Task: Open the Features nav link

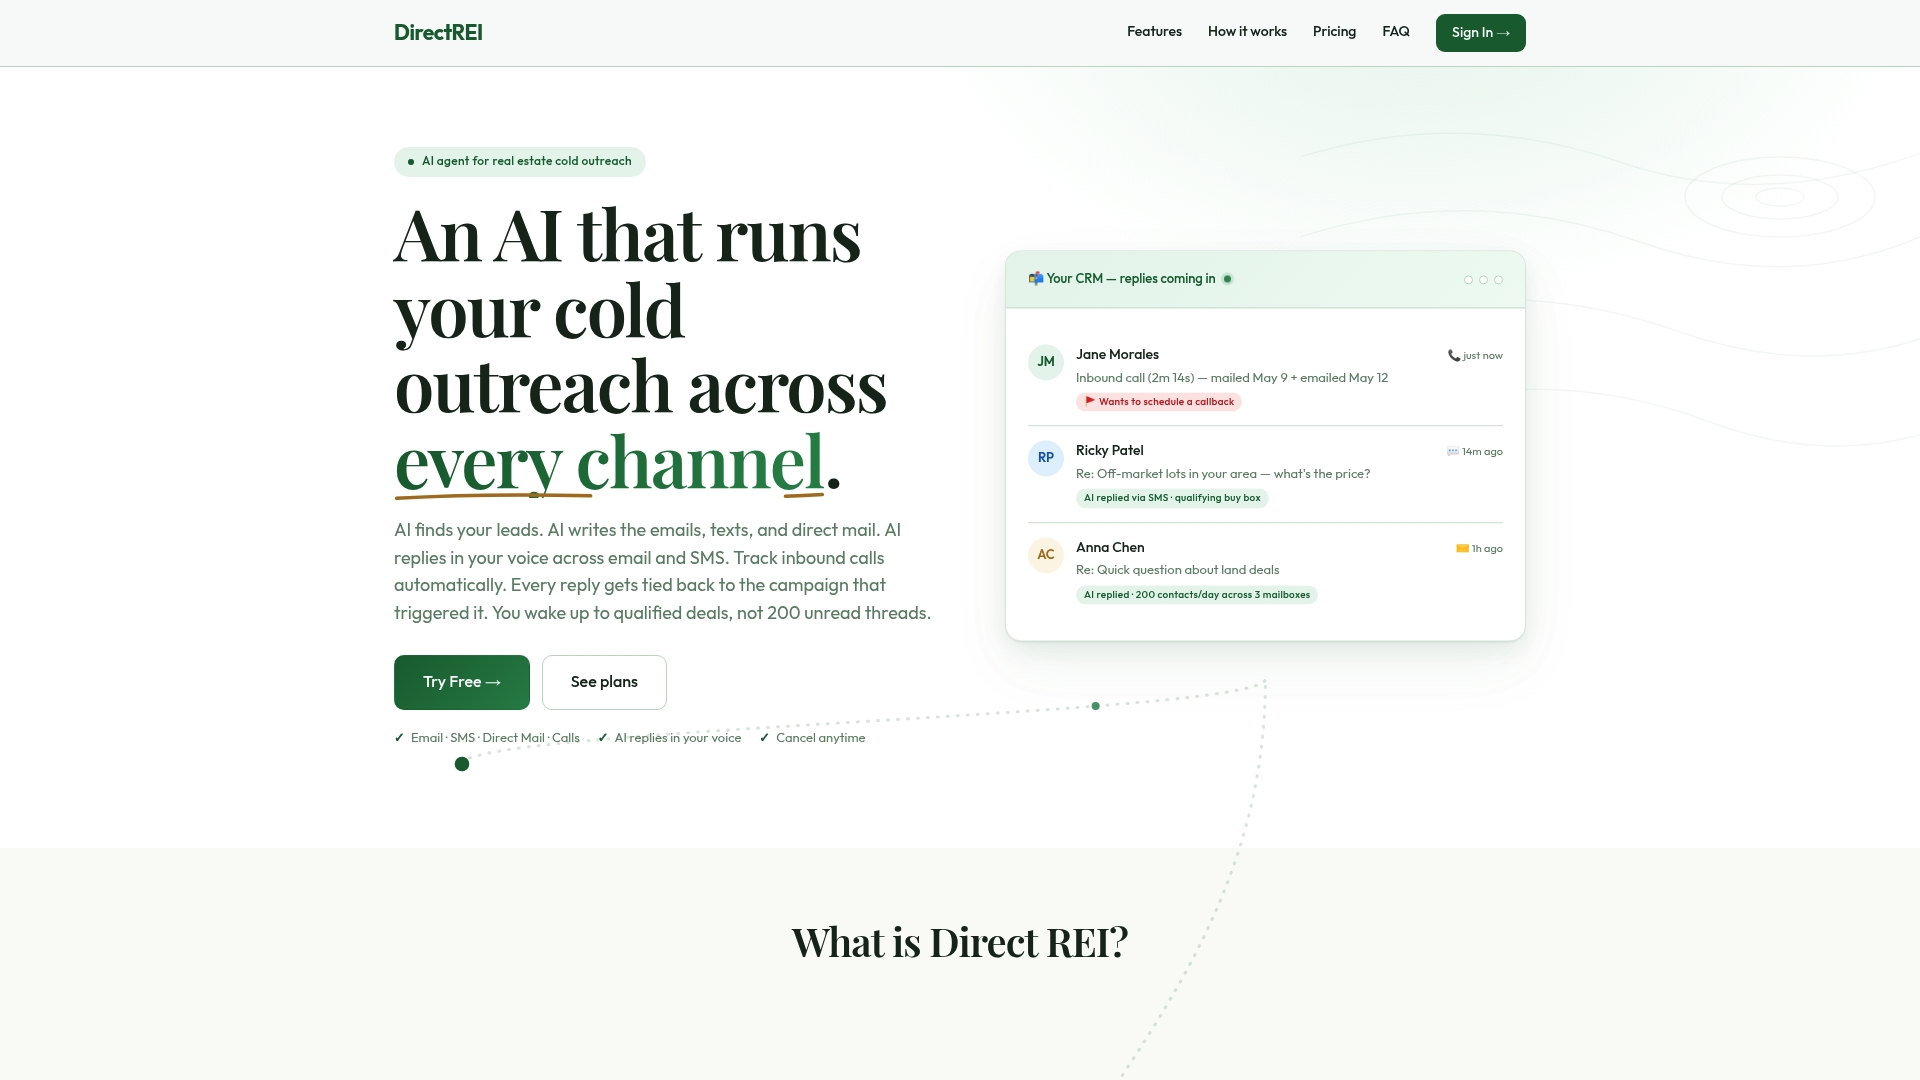Action: click(x=1154, y=32)
